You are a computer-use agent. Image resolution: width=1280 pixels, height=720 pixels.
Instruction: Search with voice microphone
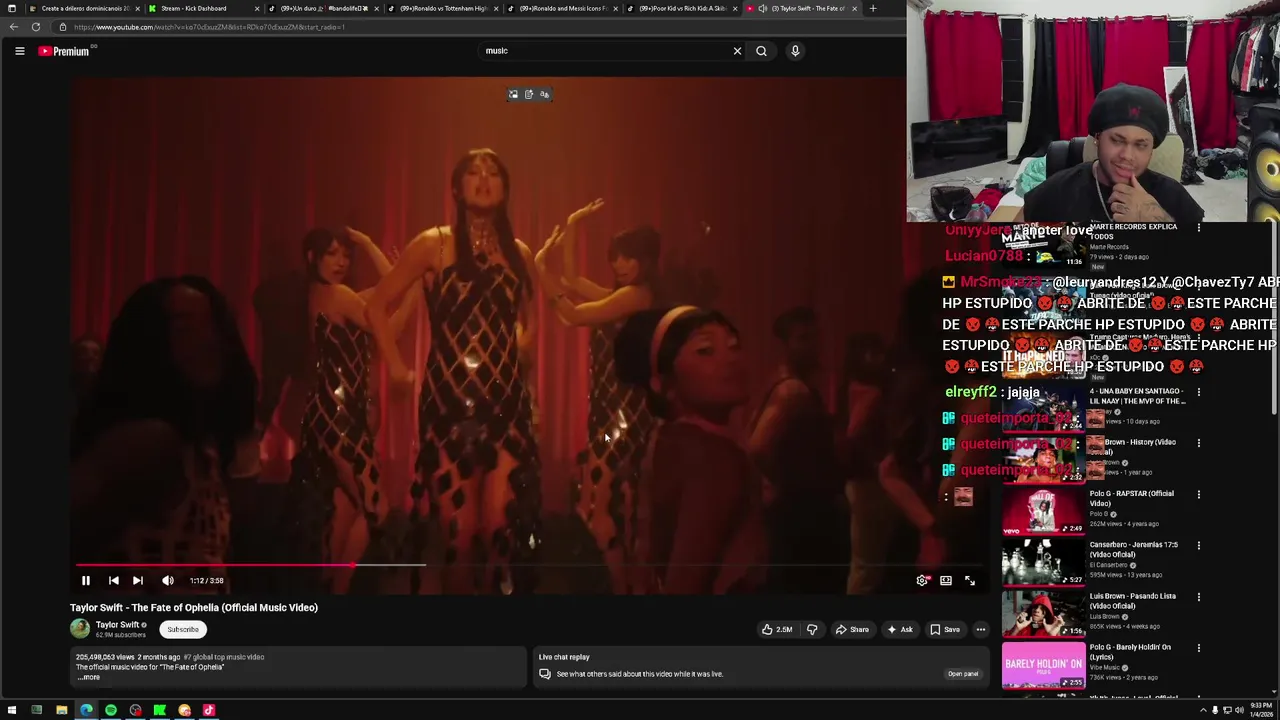pyautogui.click(x=795, y=51)
